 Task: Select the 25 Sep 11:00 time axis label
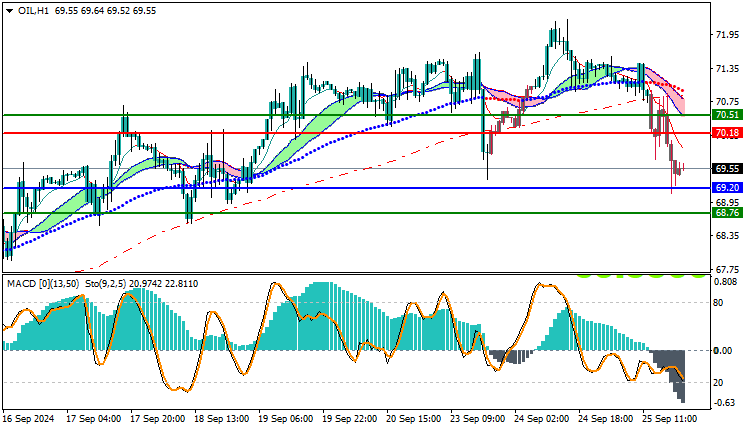click(670, 419)
